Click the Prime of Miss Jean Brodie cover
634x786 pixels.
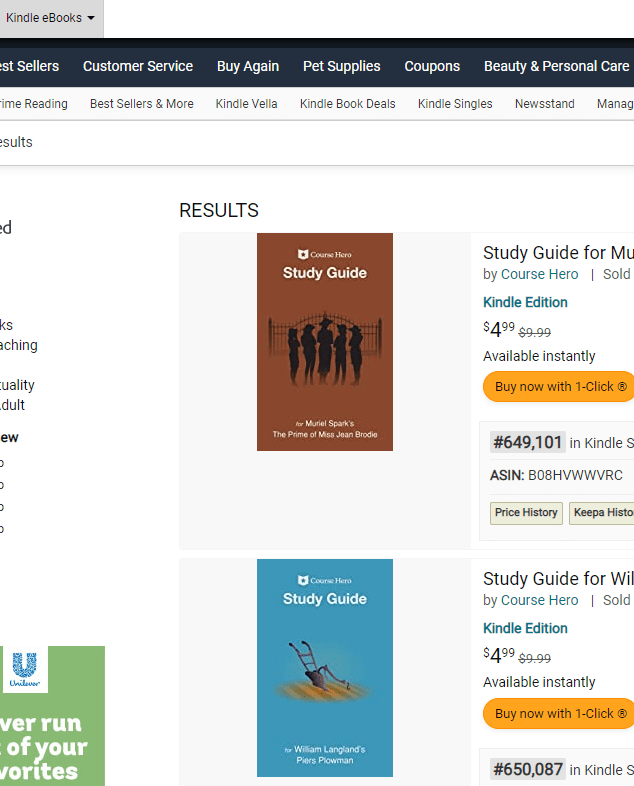pos(325,342)
